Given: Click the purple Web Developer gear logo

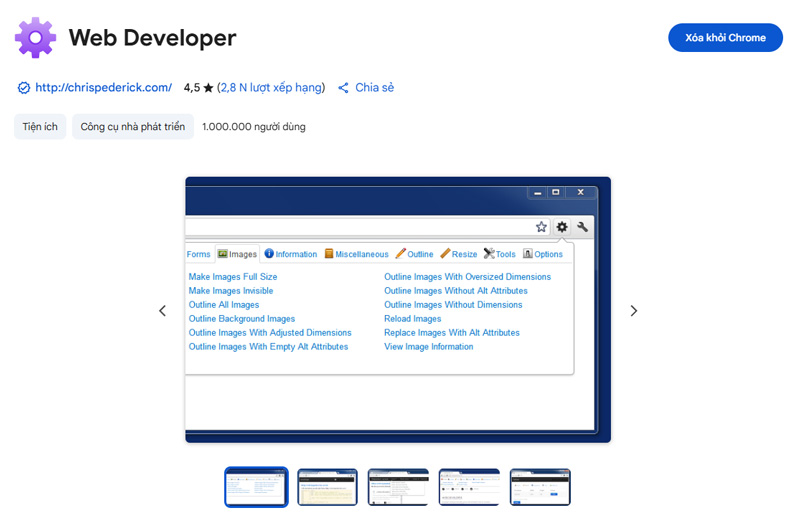Looking at the screenshot, I should pos(35,38).
